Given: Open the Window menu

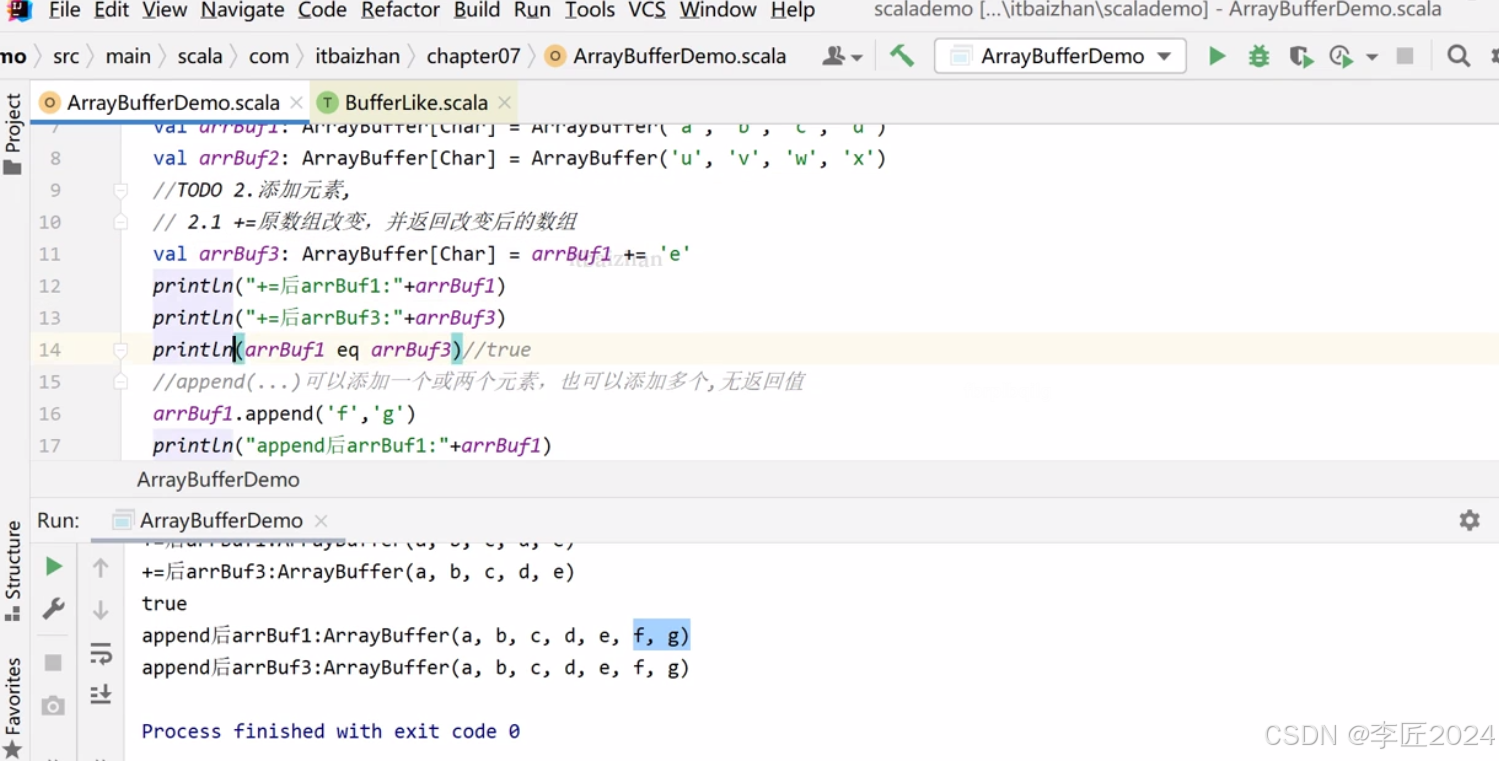Looking at the screenshot, I should click(718, 10).
